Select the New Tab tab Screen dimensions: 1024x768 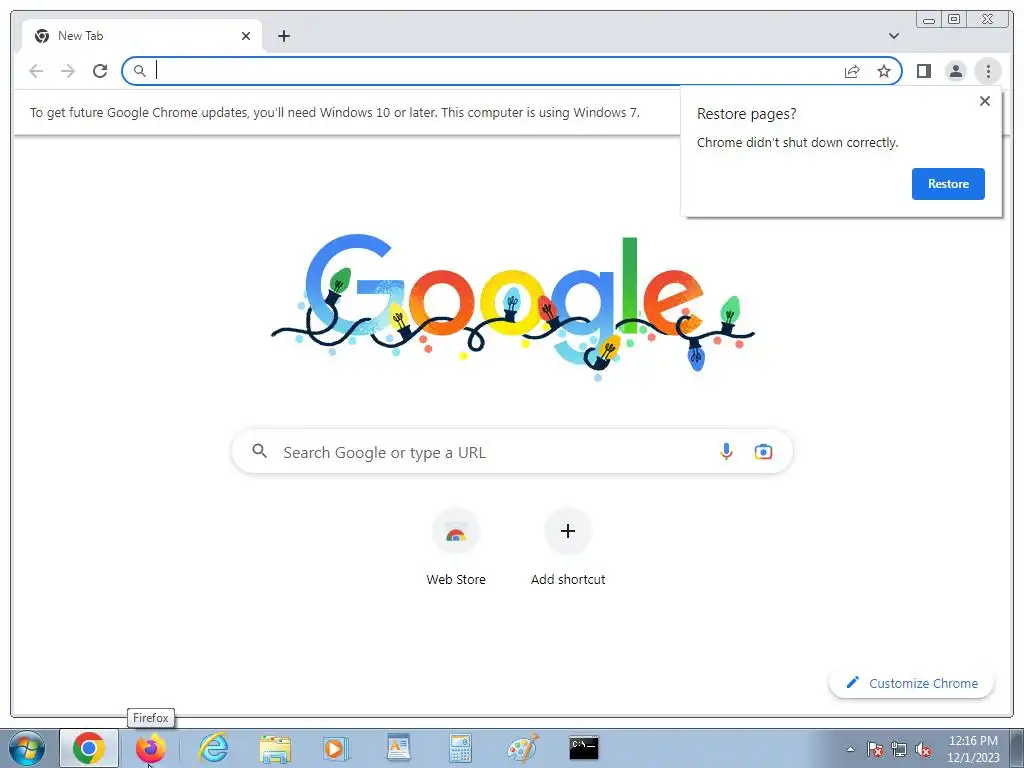[142, 36]
